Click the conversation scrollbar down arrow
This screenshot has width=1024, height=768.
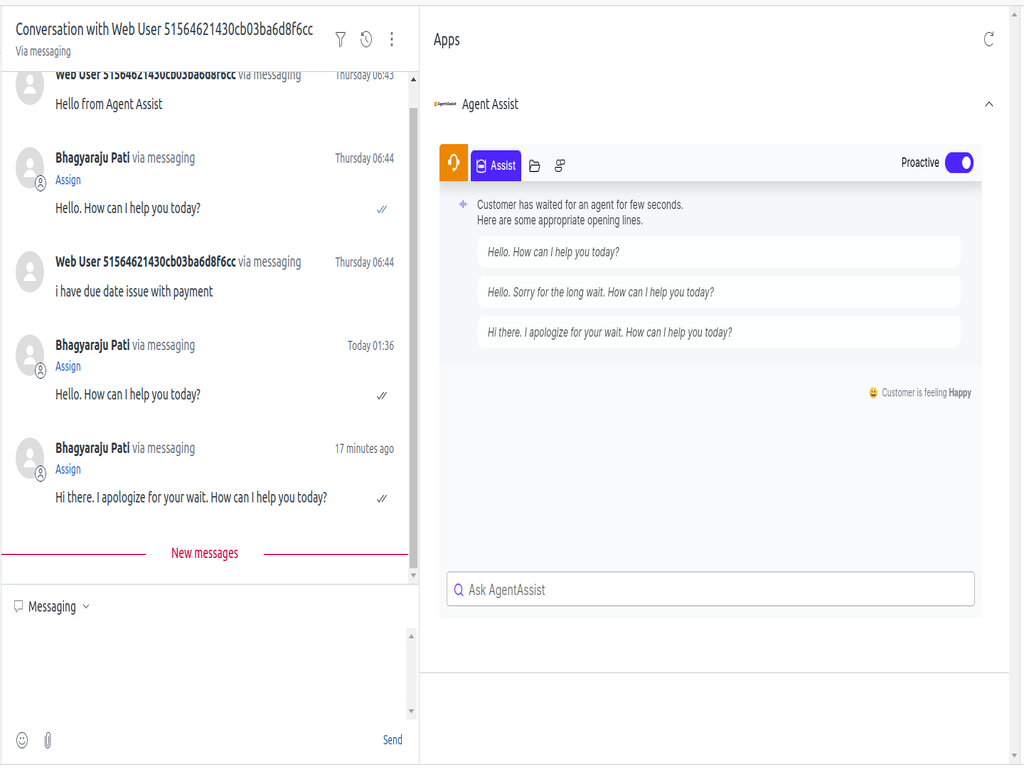click(x=414, y=577)
